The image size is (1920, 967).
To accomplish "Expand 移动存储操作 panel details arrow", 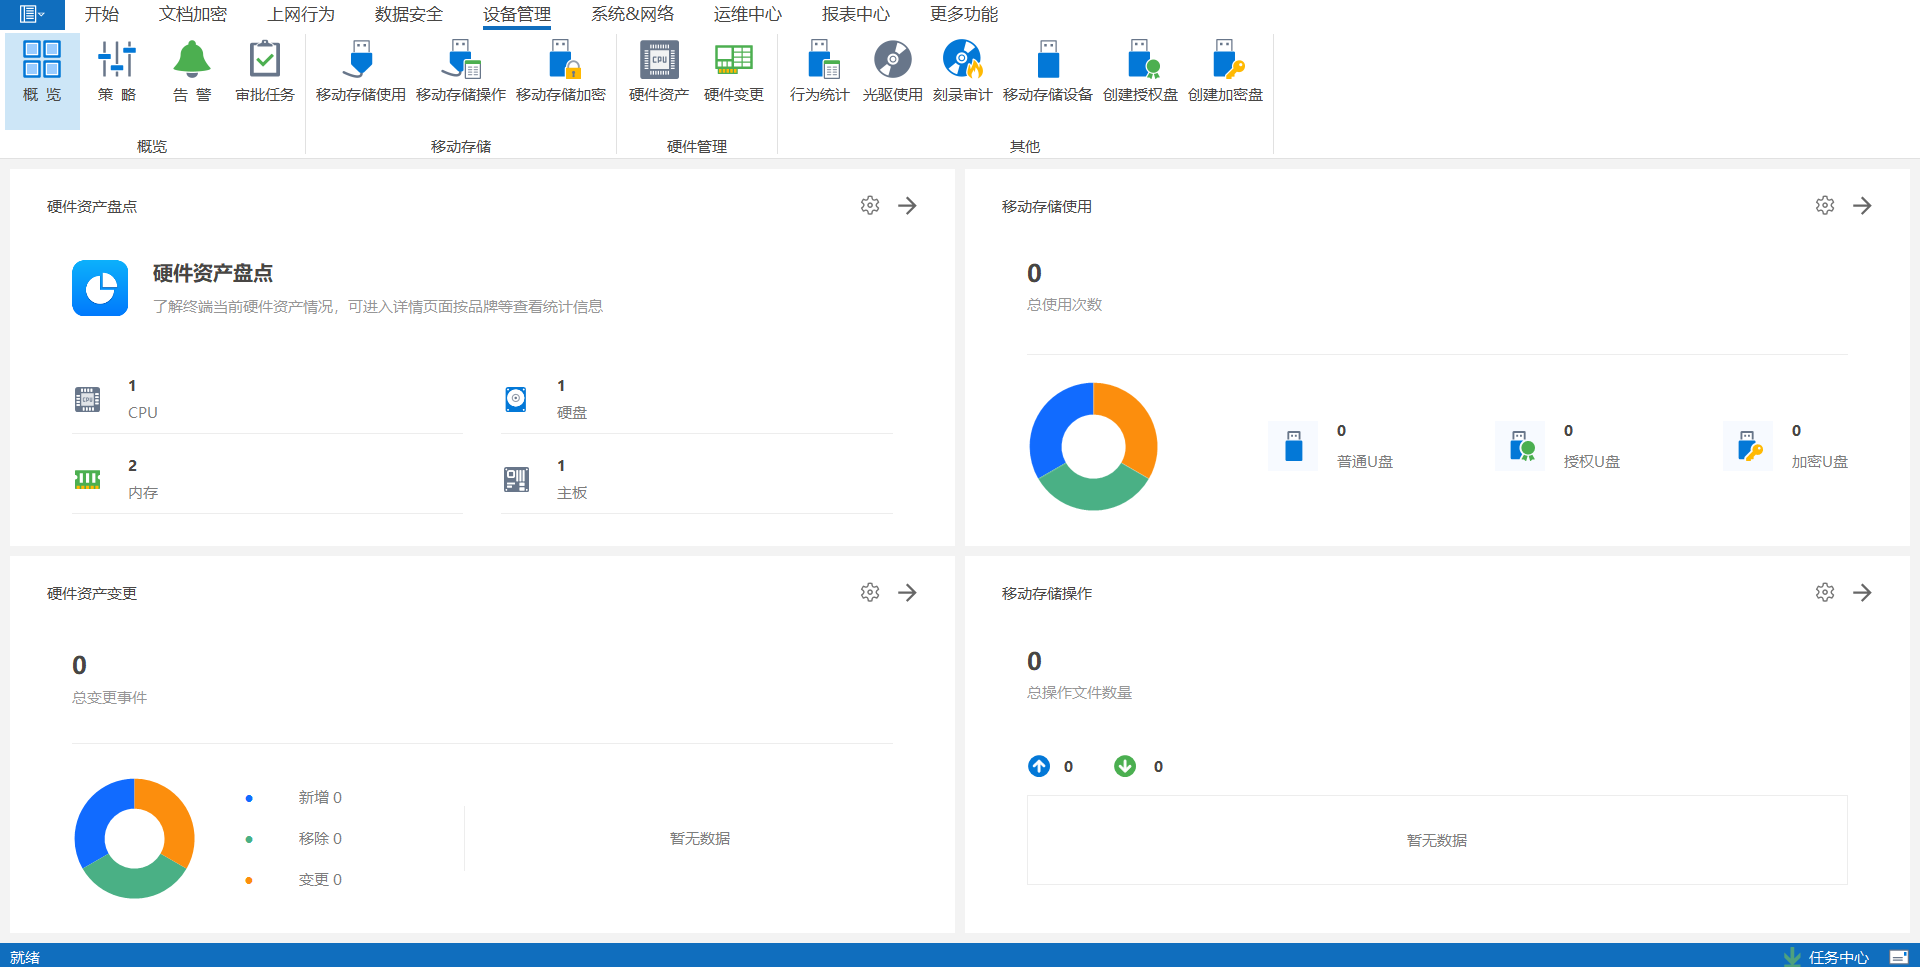I will point(1862,593).
